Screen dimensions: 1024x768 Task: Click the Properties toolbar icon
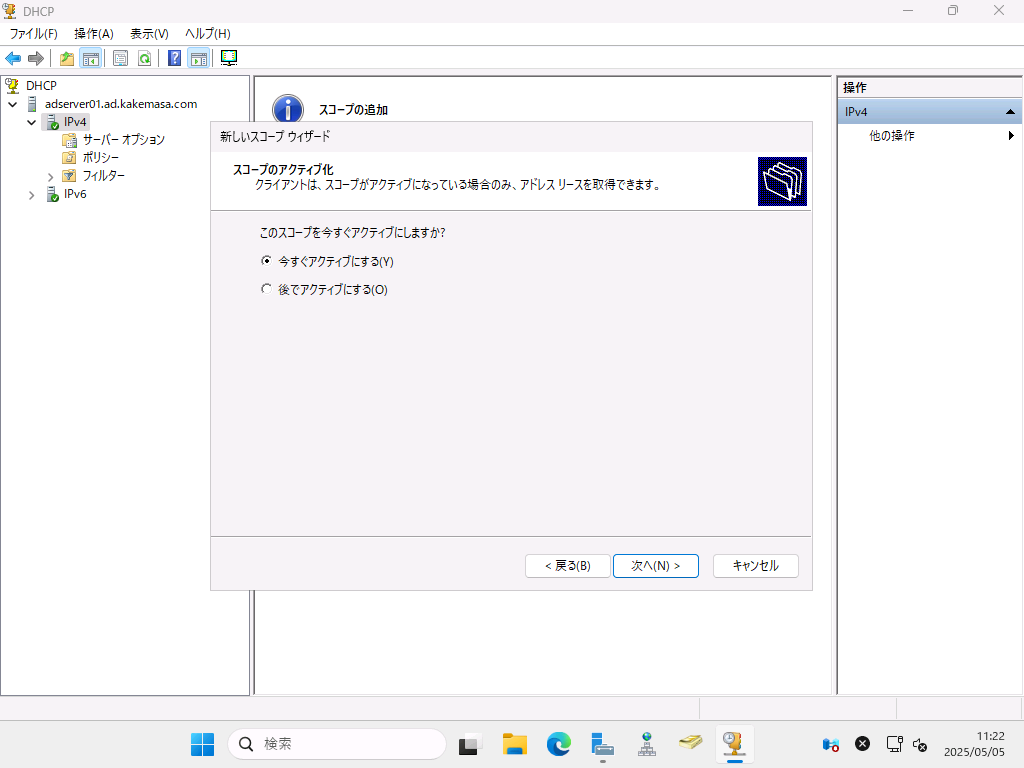[120, 58]
